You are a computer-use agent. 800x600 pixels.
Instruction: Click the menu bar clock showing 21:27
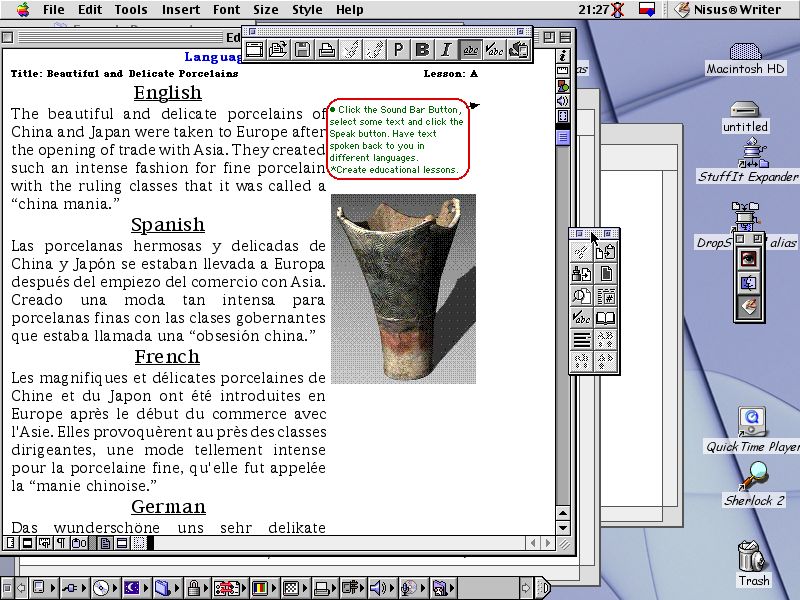[x=593, y=9]
